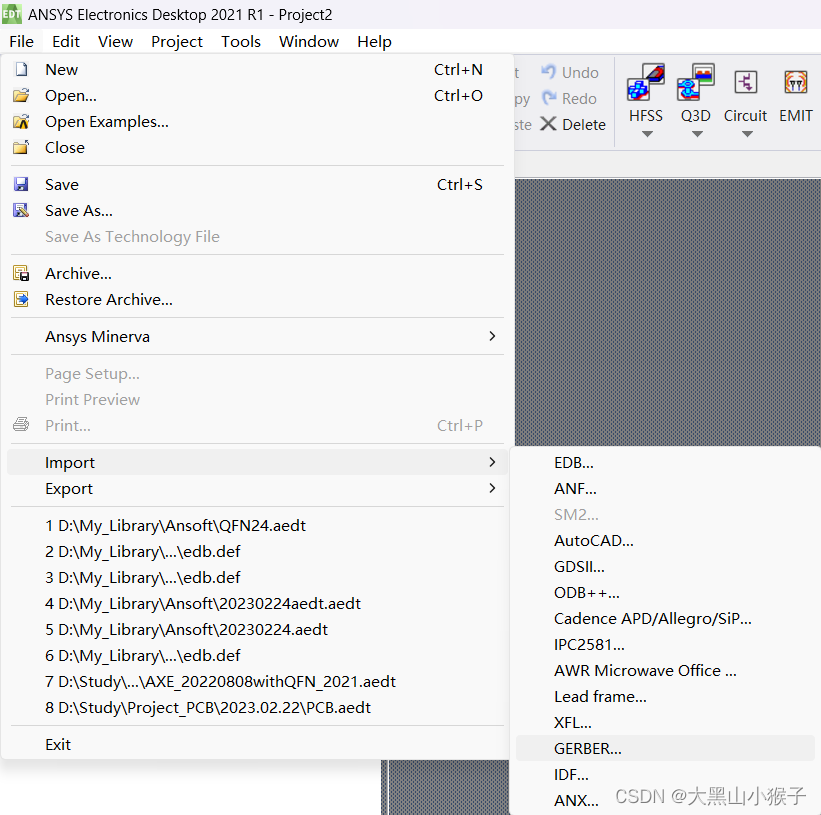
Task: Open recent file 3 edb.def
Action: click(257, 577)
